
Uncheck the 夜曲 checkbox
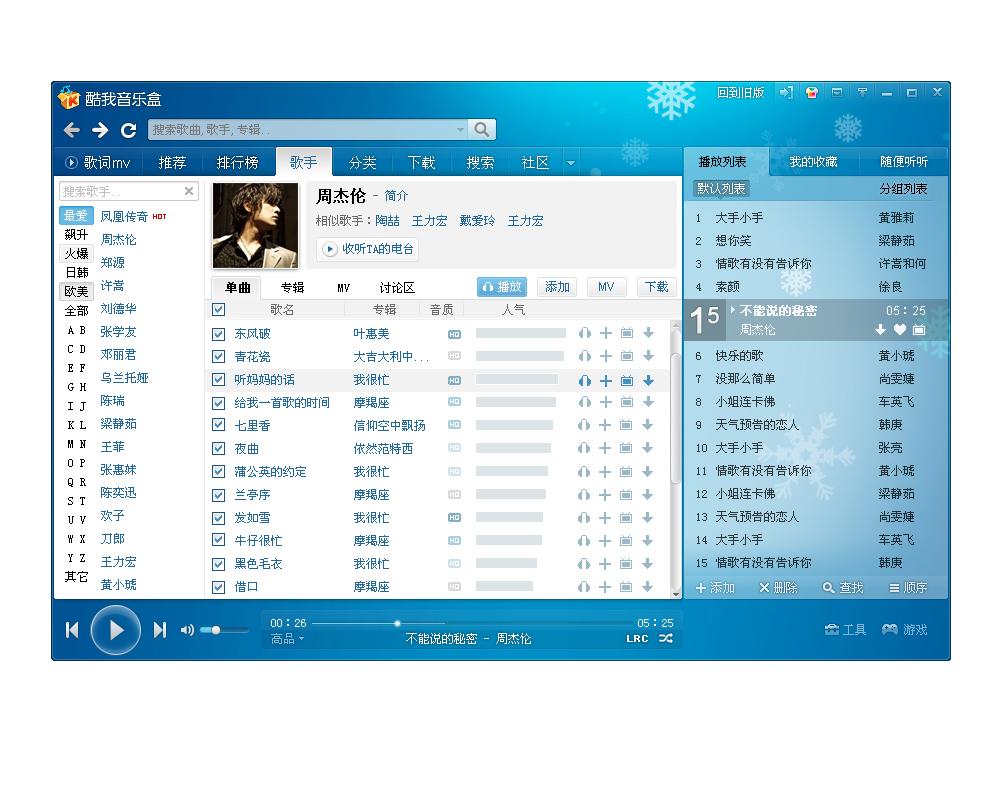(x=219, y=448)
